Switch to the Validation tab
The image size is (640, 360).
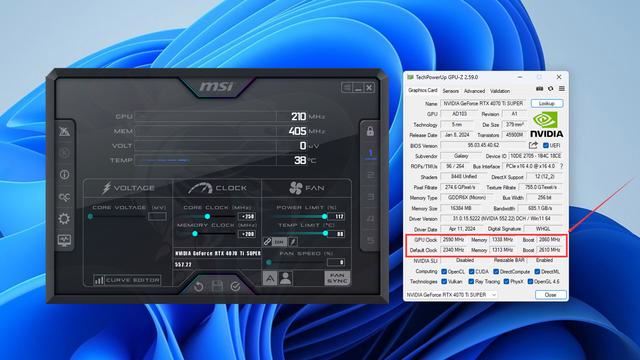tap(500, 91)
